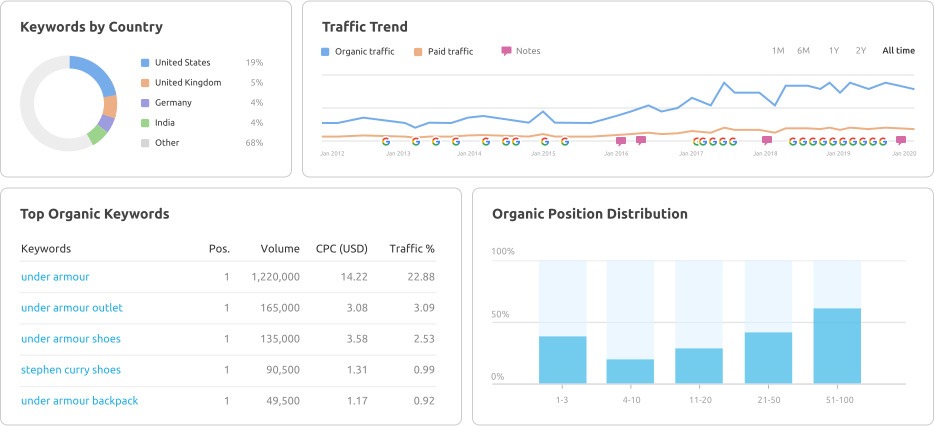Click the Keywords column header
This screenshot has height=426, width=934.
pyautogui.click(x=46, y=248)
